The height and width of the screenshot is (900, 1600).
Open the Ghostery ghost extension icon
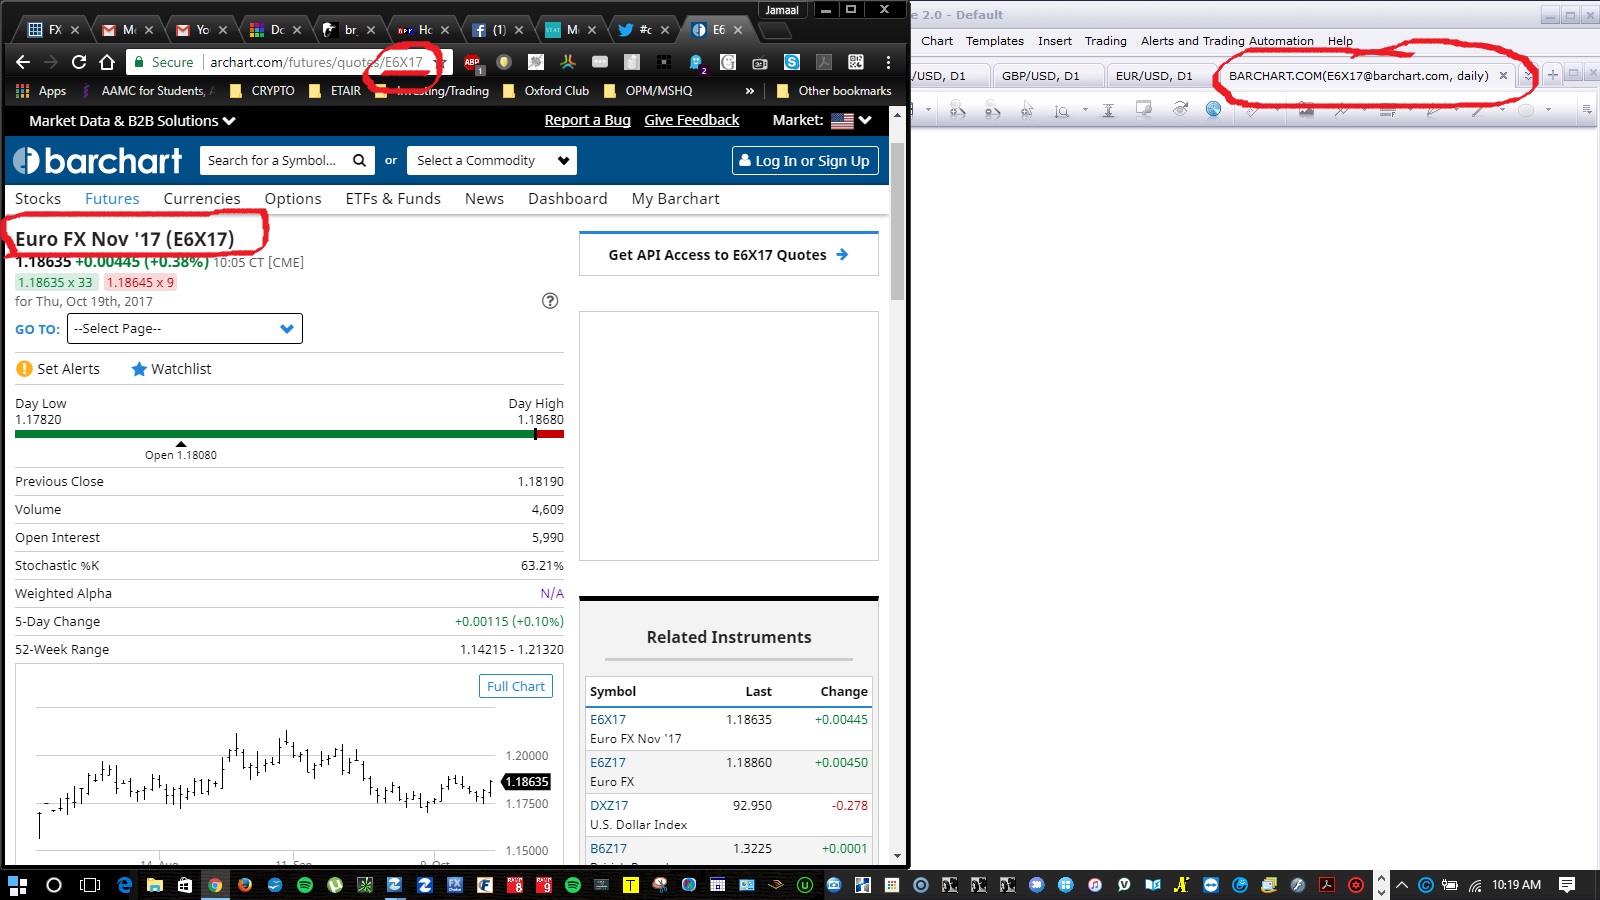(696, 62)
